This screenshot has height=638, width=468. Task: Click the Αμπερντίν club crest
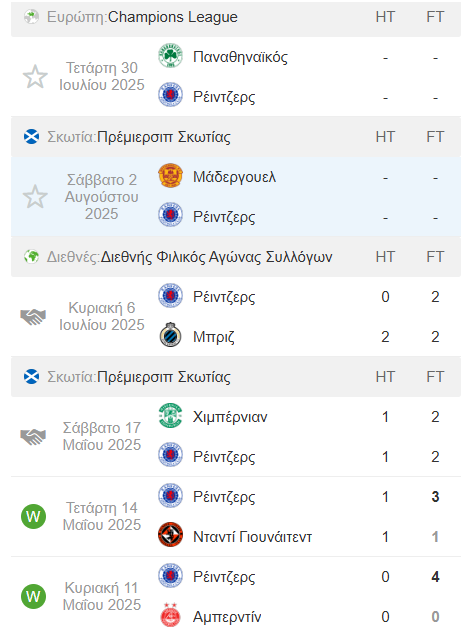click(170, 615)
